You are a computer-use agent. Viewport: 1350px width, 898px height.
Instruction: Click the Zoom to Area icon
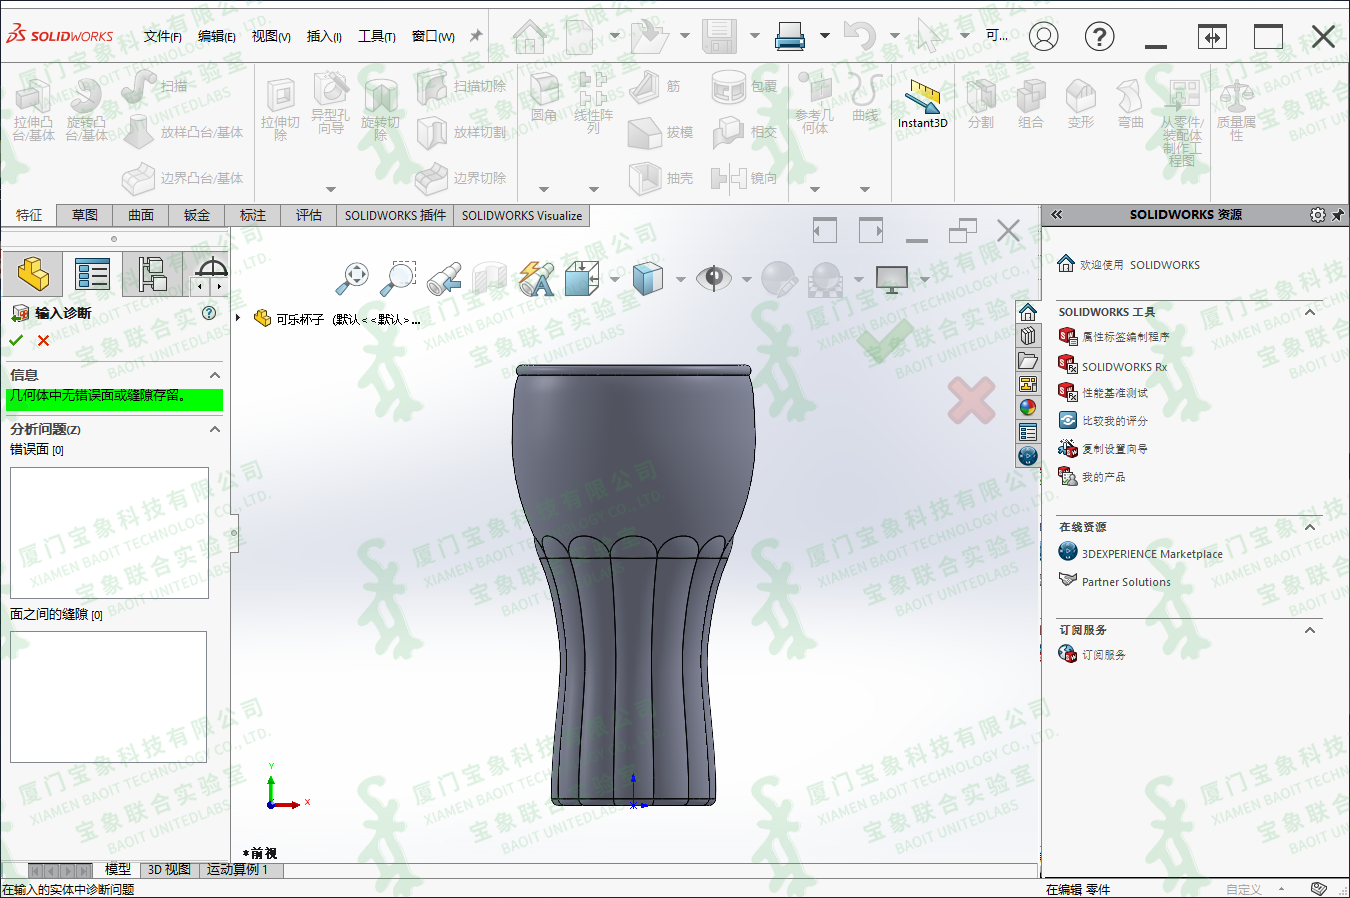398,278
